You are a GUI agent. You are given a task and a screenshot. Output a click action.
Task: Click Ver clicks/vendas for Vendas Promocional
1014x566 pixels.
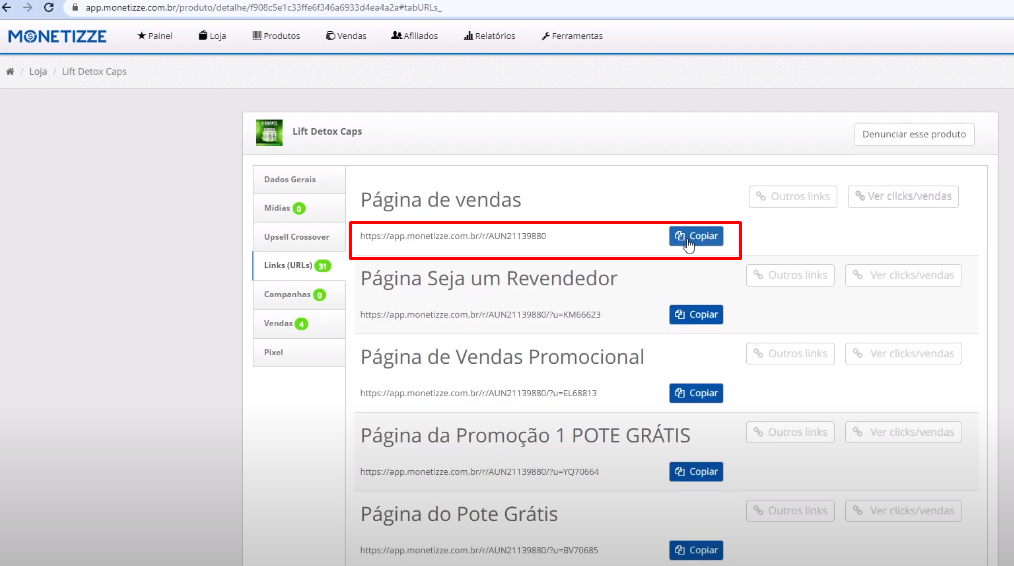903,354
